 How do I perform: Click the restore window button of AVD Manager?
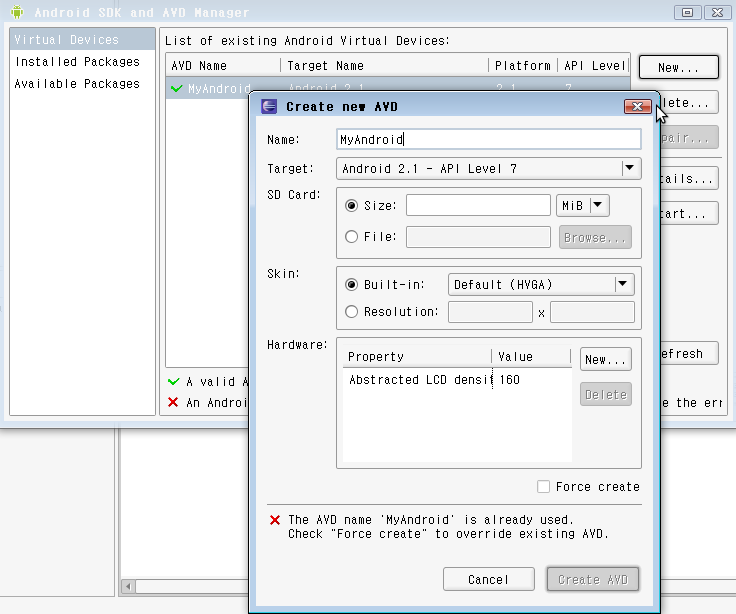[687, 12]
